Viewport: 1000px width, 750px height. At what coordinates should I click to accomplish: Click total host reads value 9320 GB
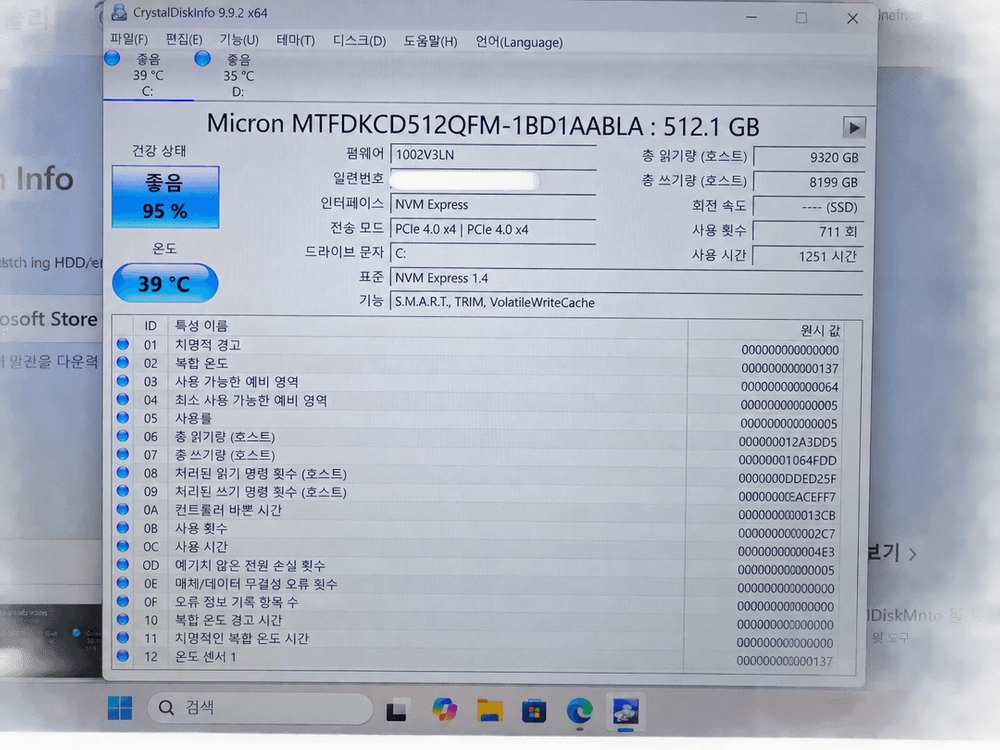(808, 158)
